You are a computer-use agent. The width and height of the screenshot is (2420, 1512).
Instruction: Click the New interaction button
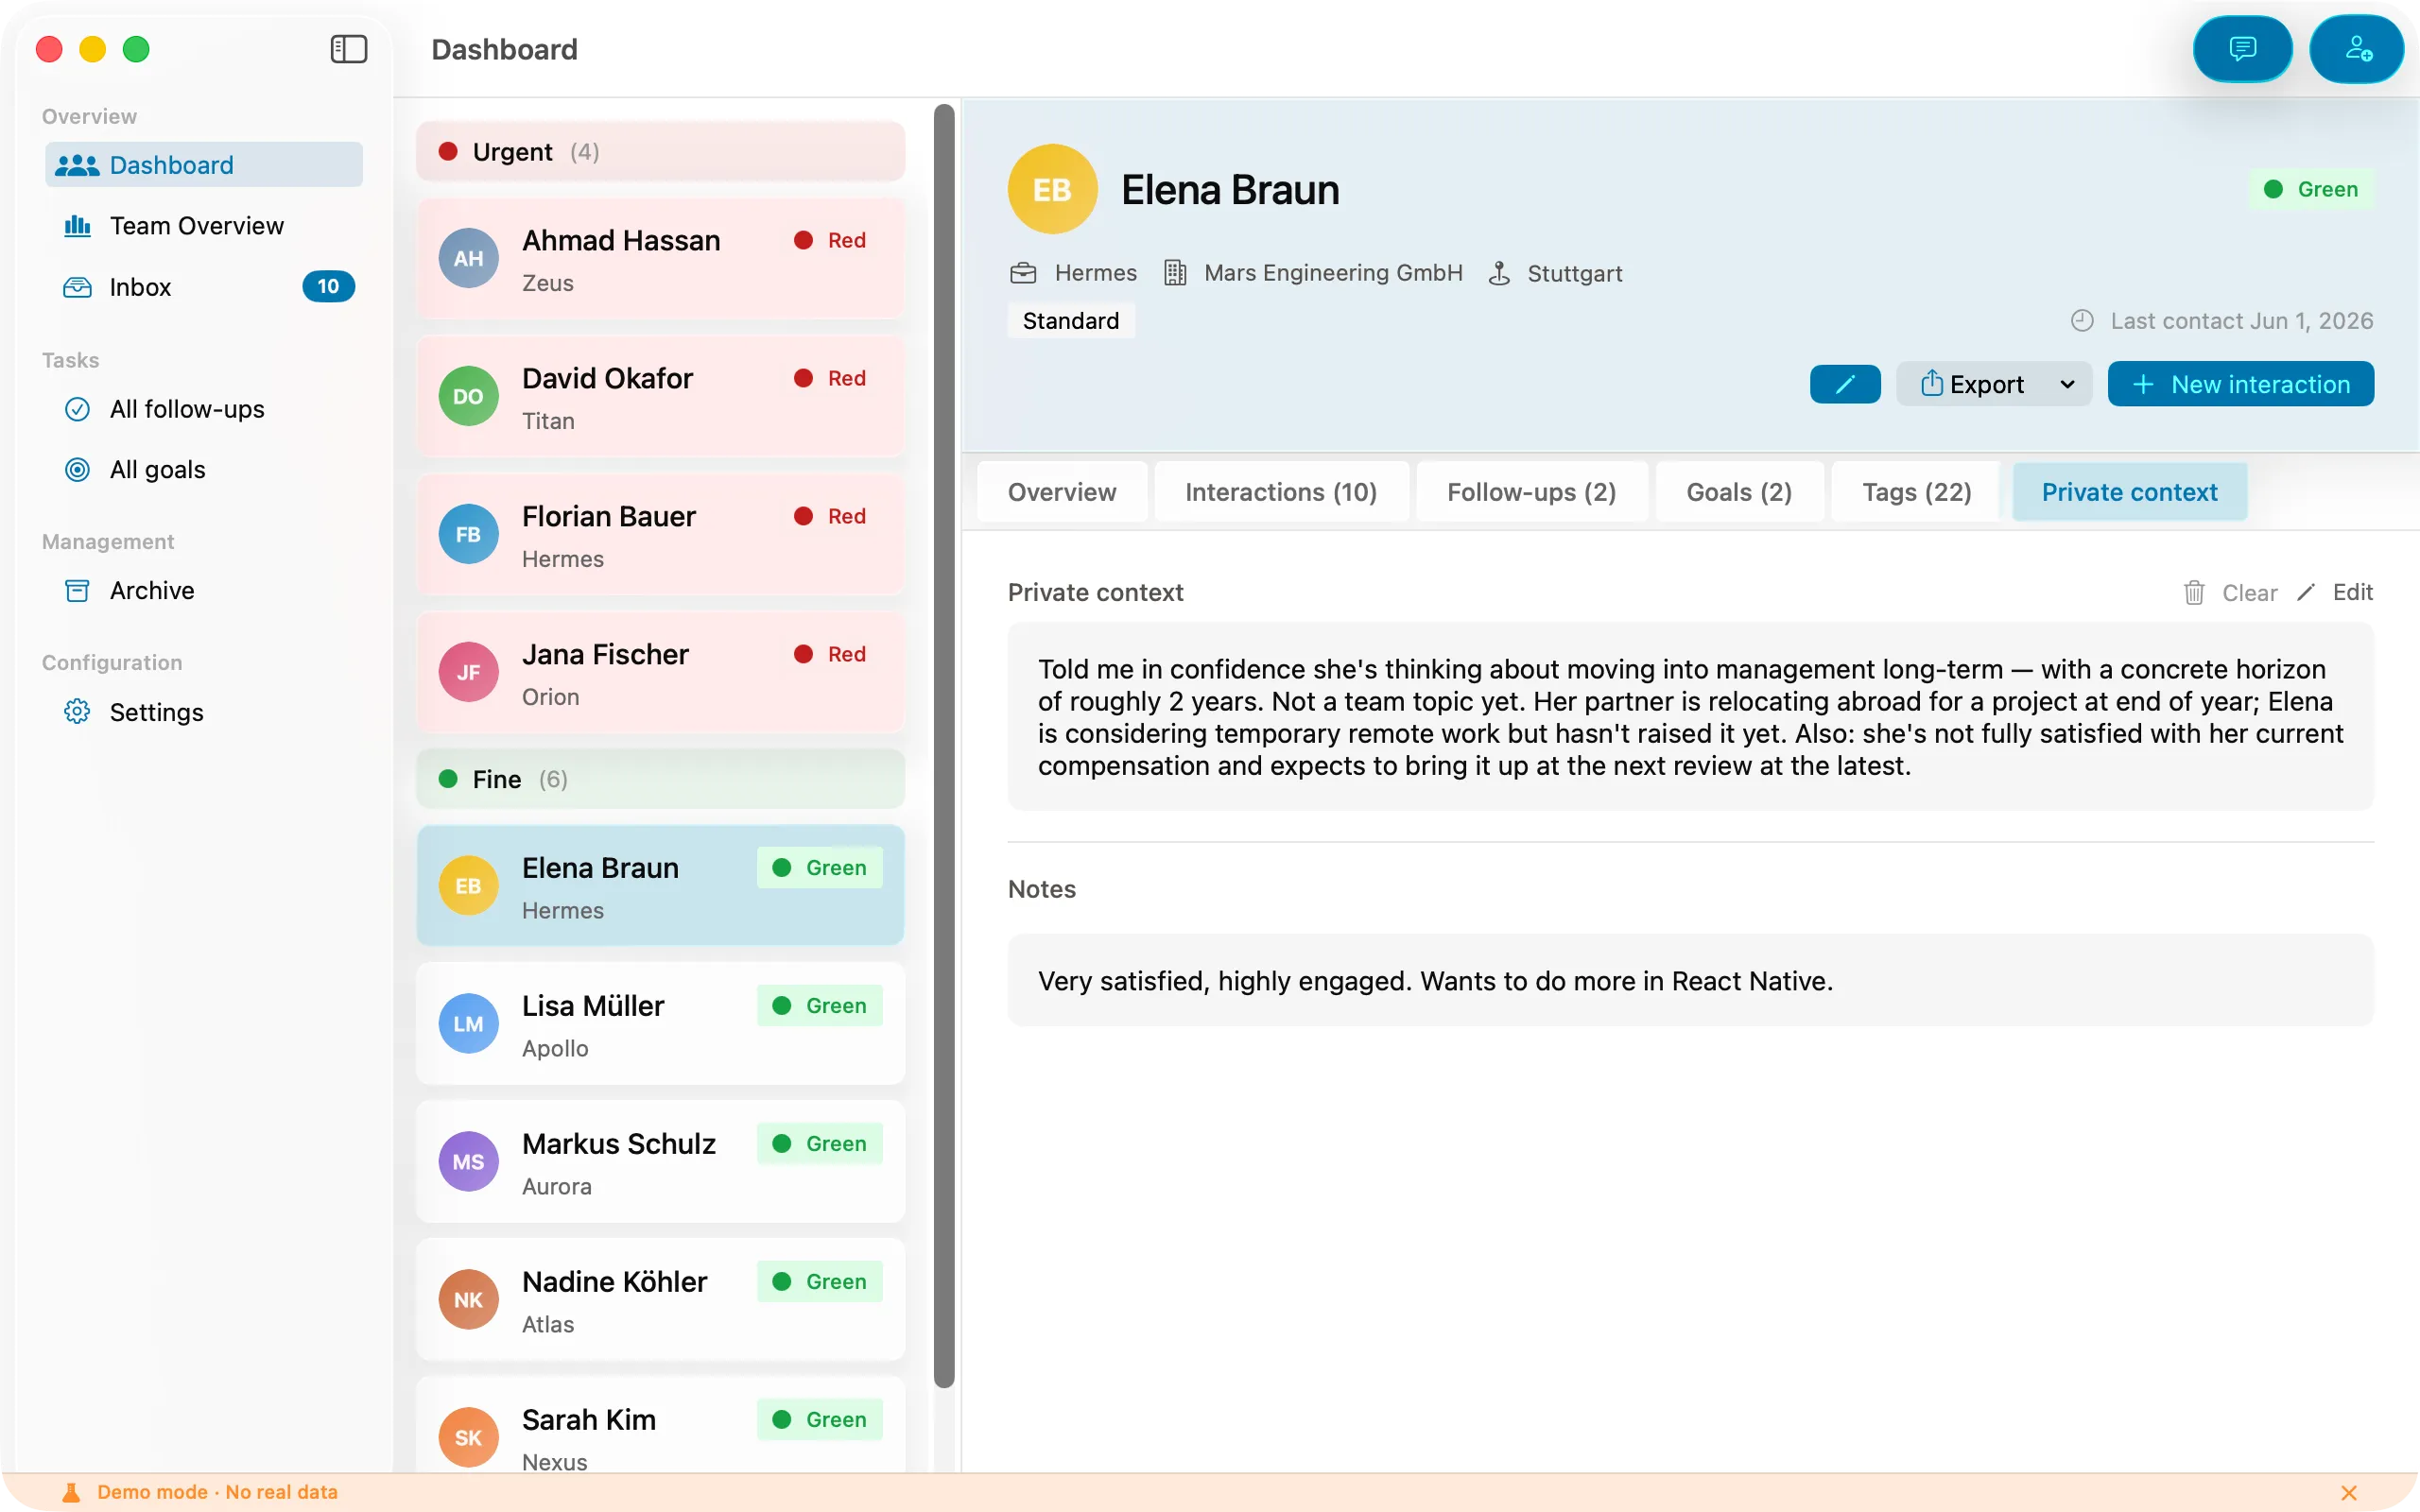(x=2240, y=384)
